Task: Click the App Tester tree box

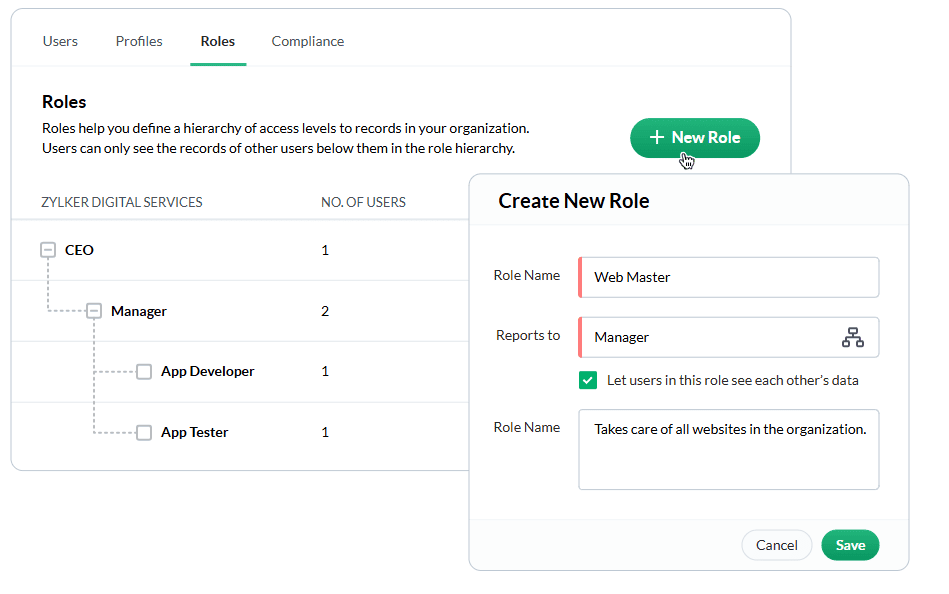Action: pyautogui.click(x=143, y=432)
